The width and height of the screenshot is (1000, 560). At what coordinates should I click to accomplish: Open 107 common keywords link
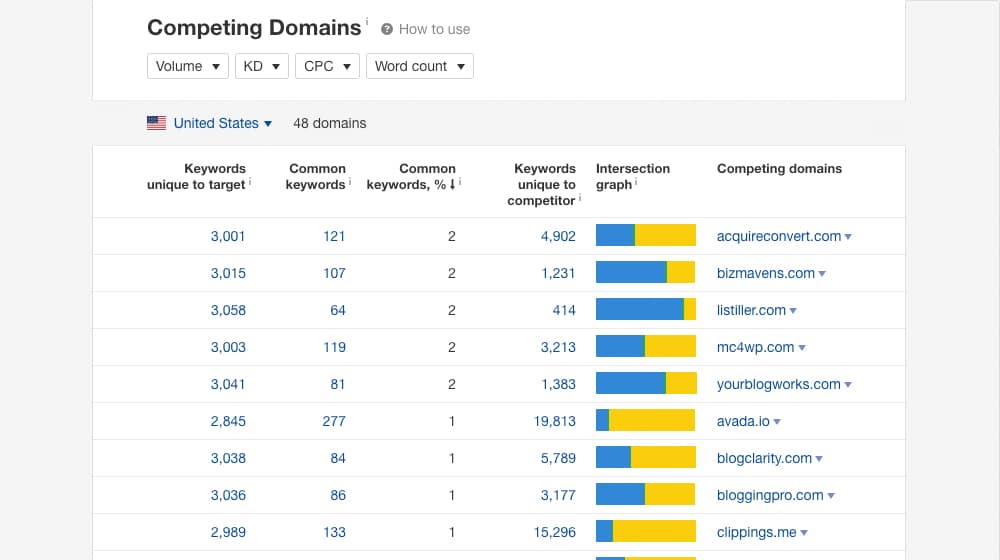334,273
